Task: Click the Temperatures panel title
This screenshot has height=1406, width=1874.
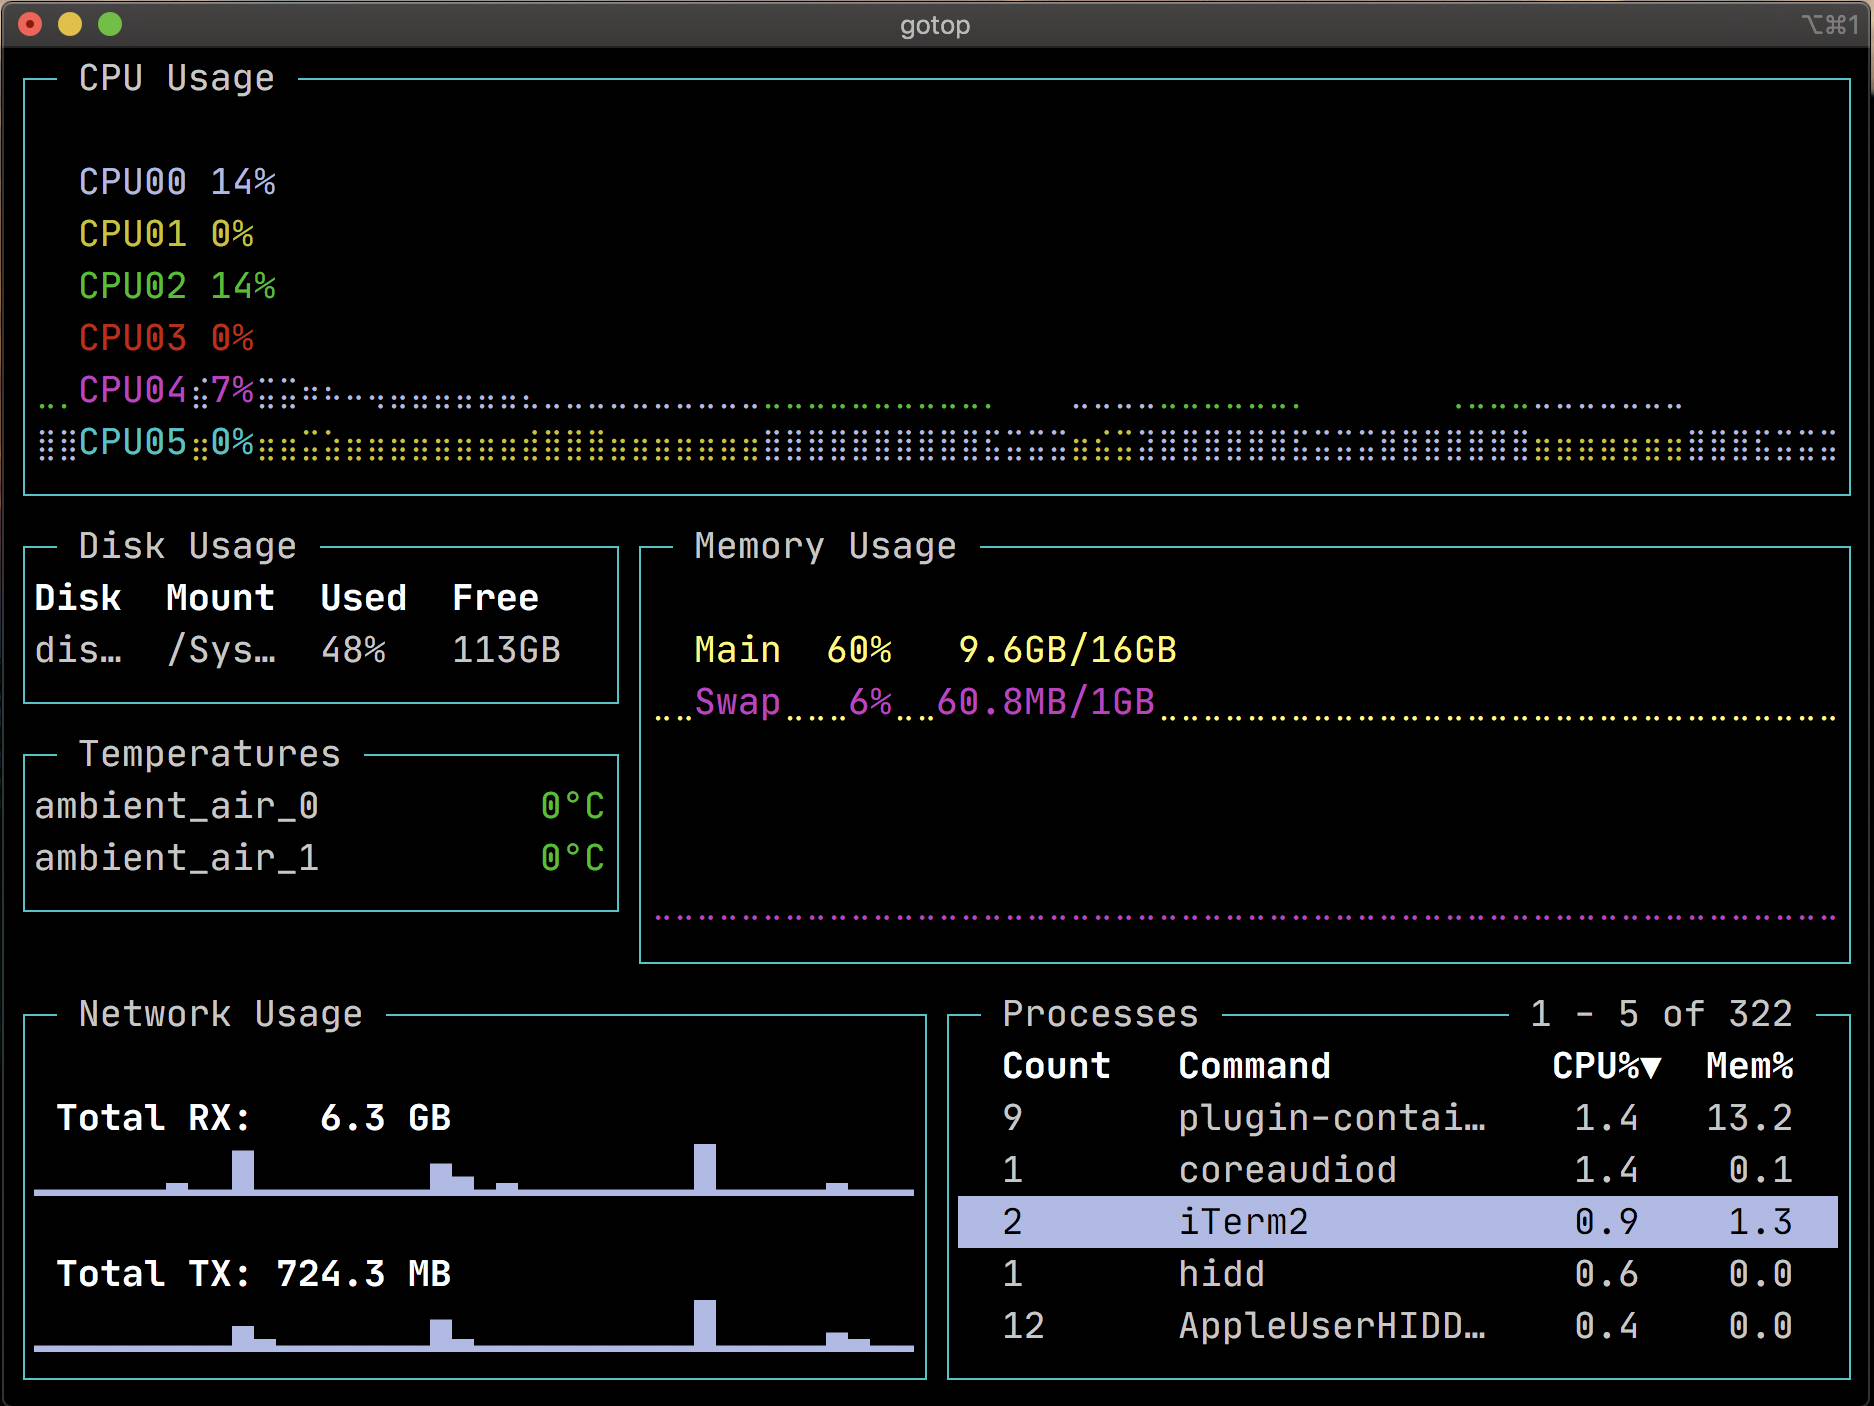Action: (x=209, y=754)
